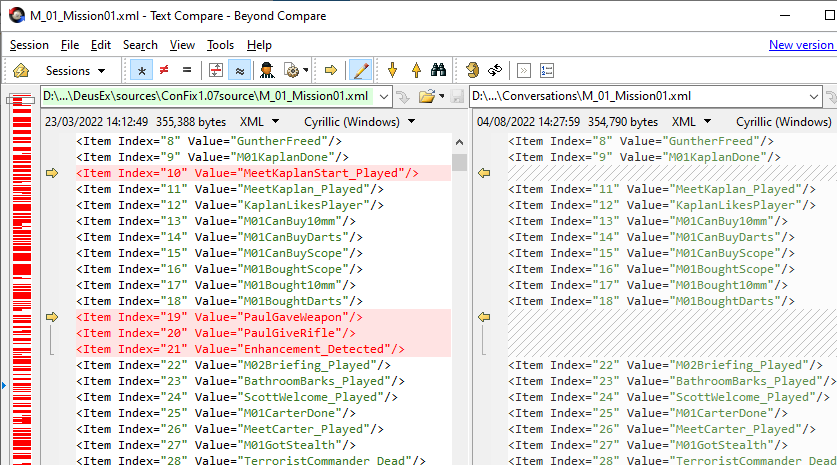Open Rules referee icon
The width and height of the screenshot is (837, 465).
click(x=267, y=70)
